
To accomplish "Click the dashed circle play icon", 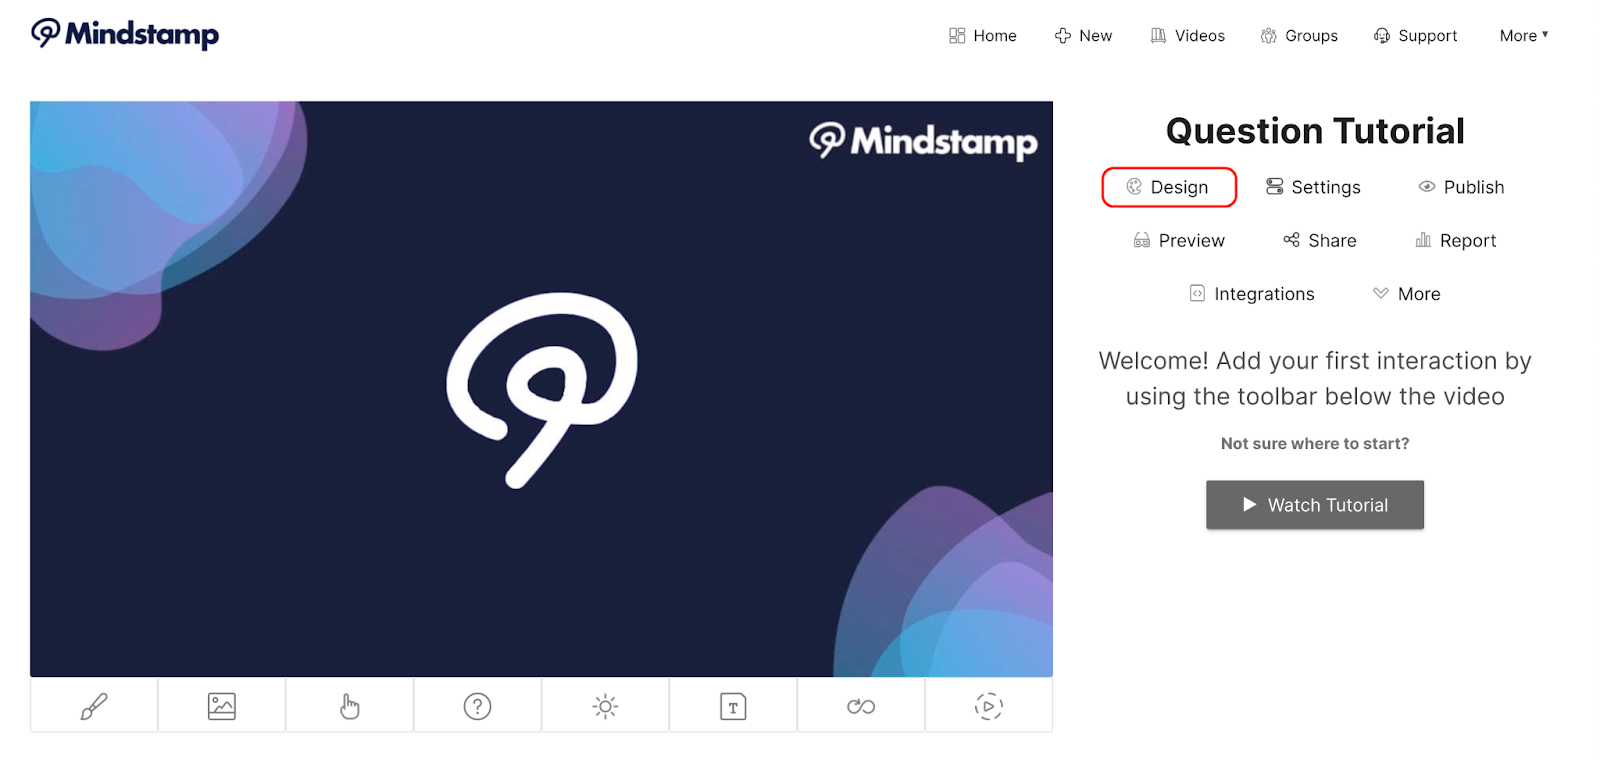I will tap(989, 706).
